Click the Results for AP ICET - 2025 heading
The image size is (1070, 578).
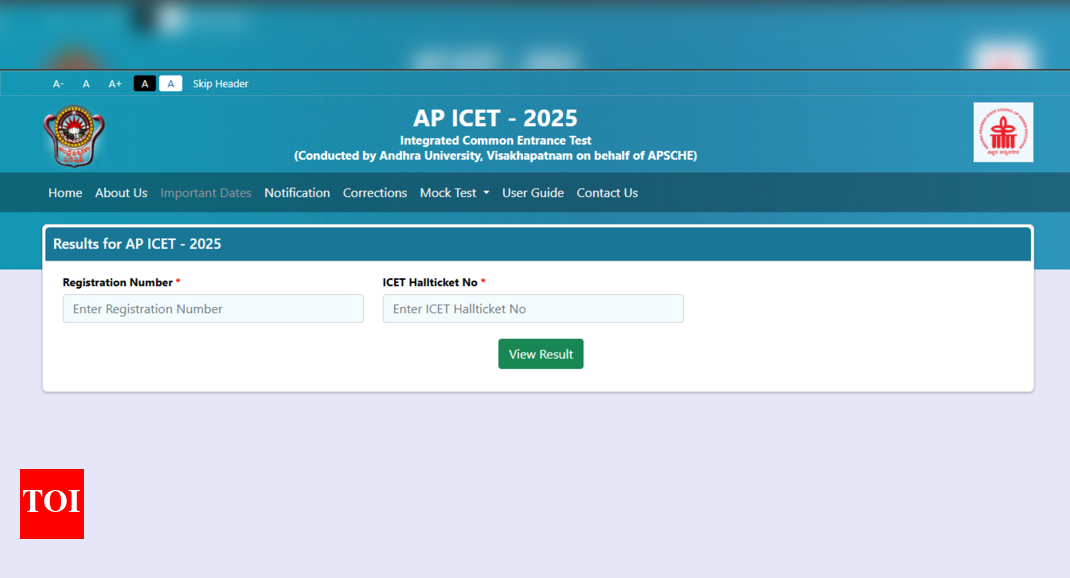(x=137, y=244)
